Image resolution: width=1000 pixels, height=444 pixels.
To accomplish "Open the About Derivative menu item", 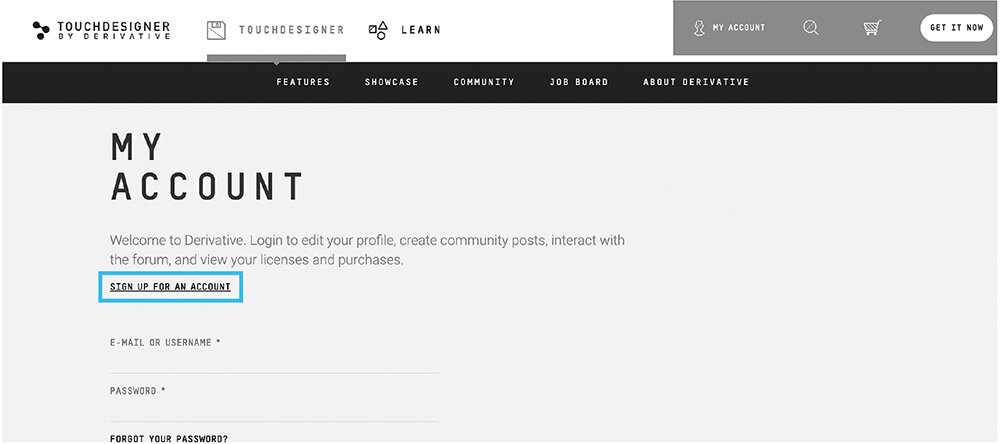I will tap(696, 82).
